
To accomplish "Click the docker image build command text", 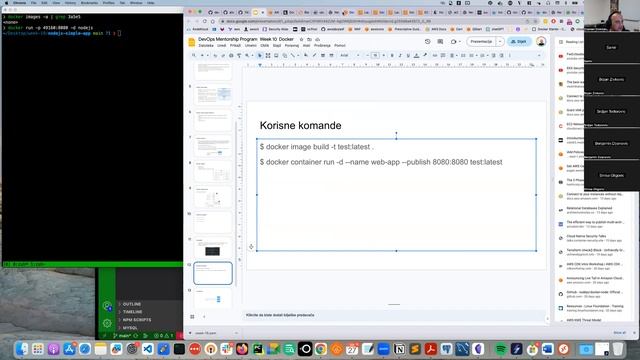I will point(317,147).
